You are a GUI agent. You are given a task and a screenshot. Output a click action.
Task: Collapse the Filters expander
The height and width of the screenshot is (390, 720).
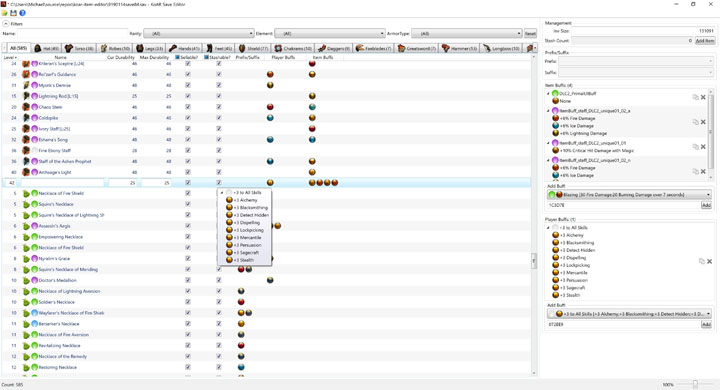coord(6,23)
